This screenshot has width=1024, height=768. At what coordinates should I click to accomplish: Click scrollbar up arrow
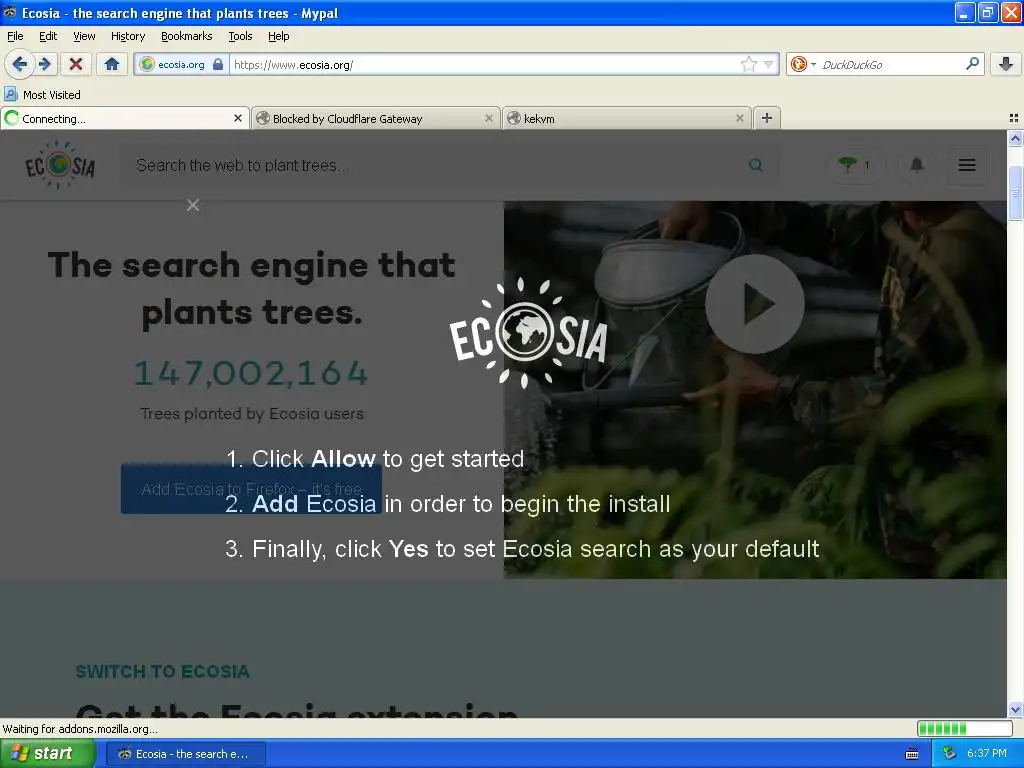tap(1015, 138)
